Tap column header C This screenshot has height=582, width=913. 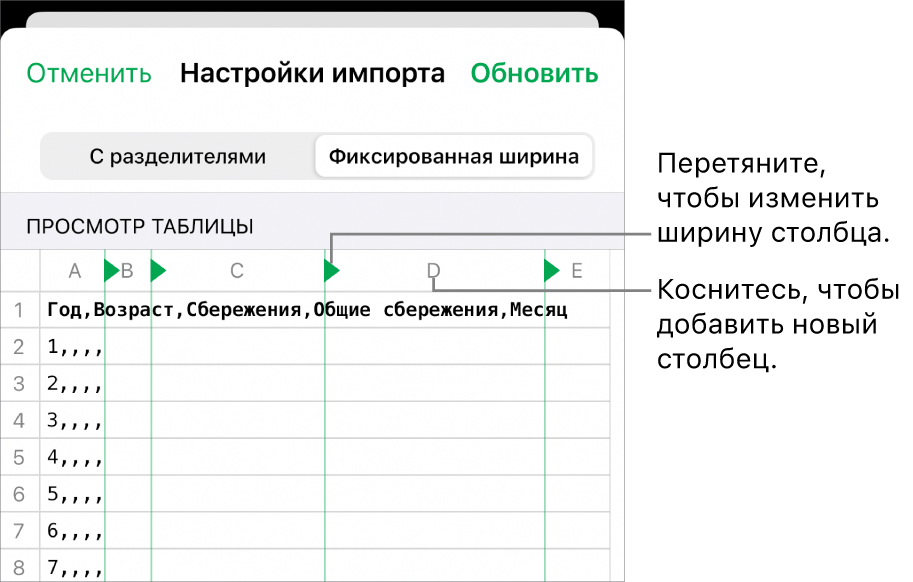pos(236,271)
